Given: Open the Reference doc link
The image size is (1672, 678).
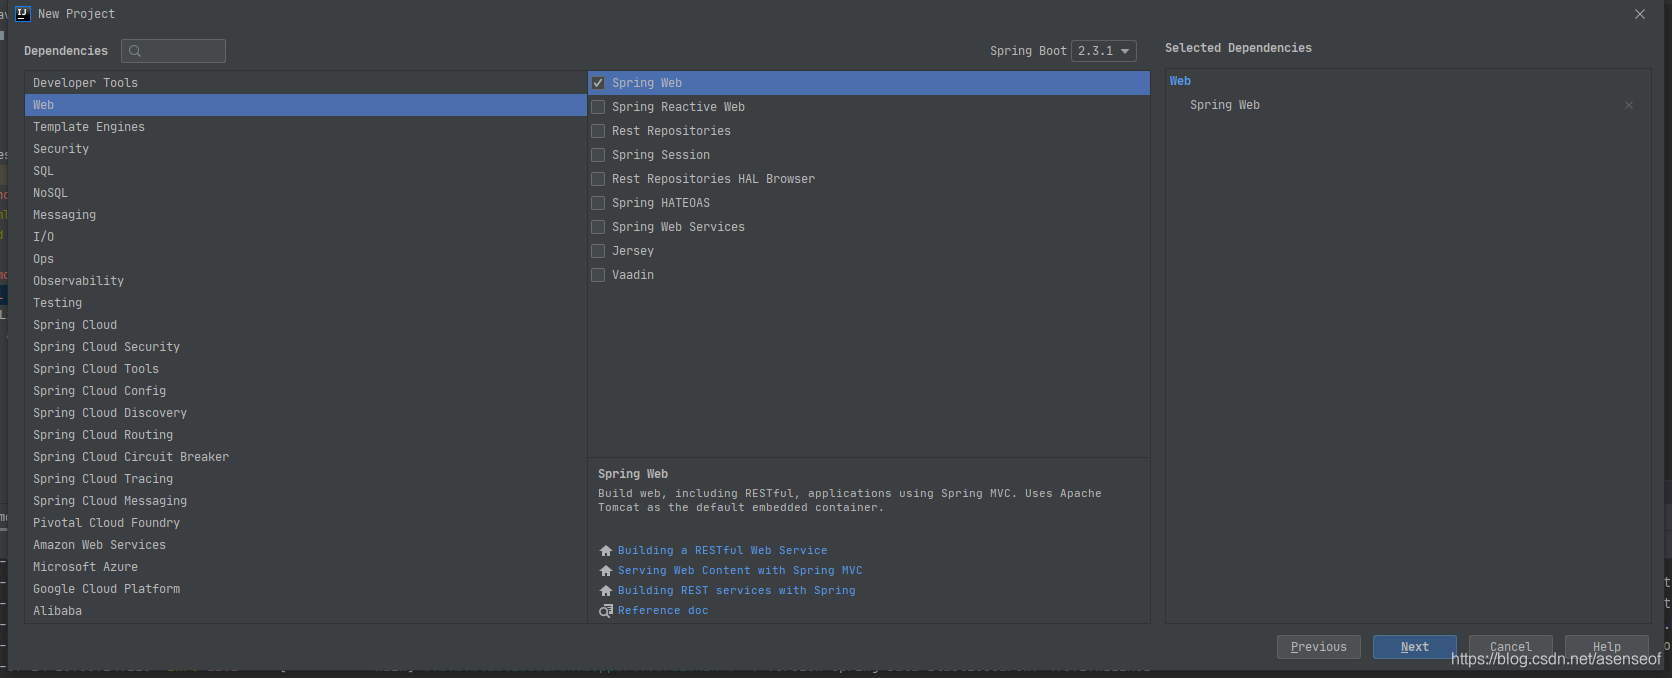Looking at the screenshot, I should click(x=663, y=611).
